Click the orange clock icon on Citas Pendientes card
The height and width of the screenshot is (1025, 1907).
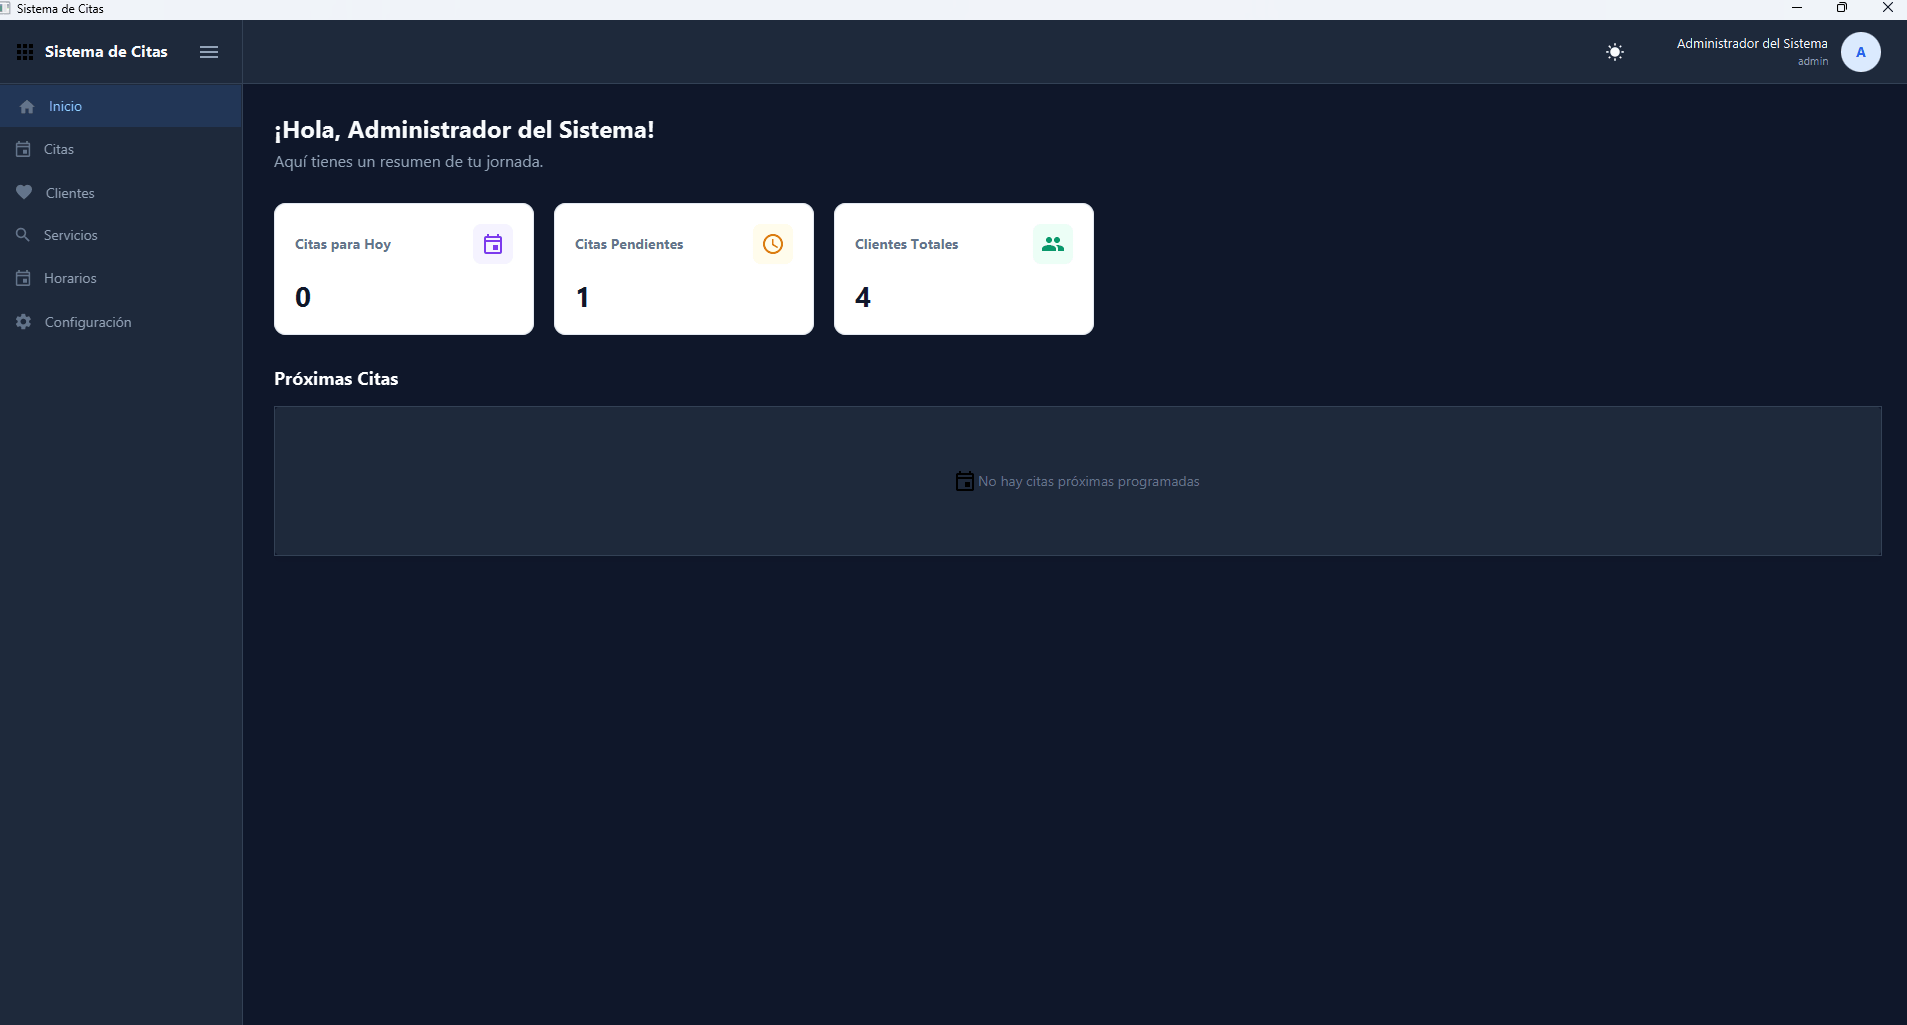[772, 243]
